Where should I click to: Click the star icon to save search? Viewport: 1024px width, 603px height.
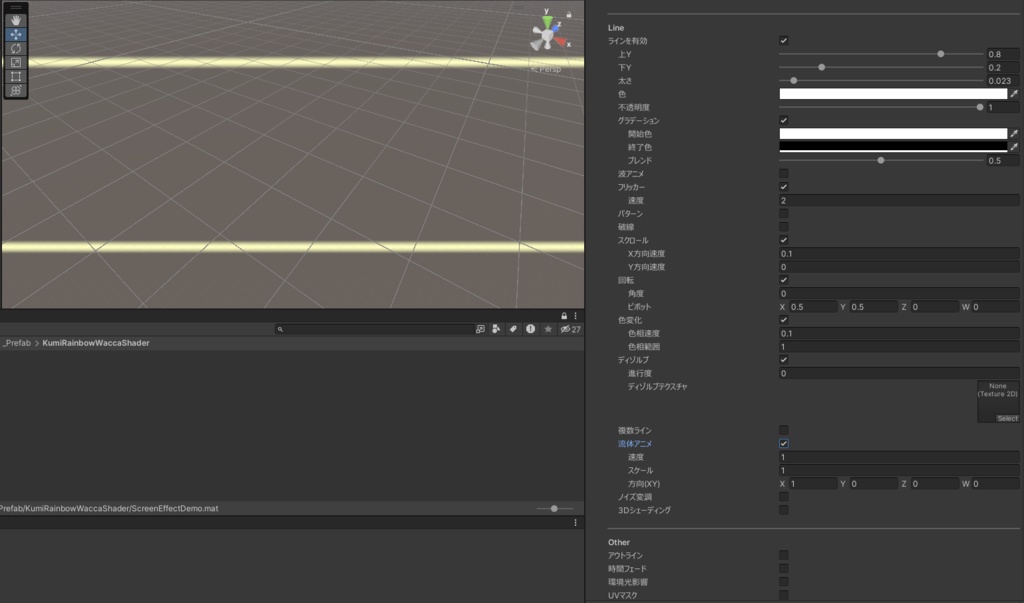(548, 329)
